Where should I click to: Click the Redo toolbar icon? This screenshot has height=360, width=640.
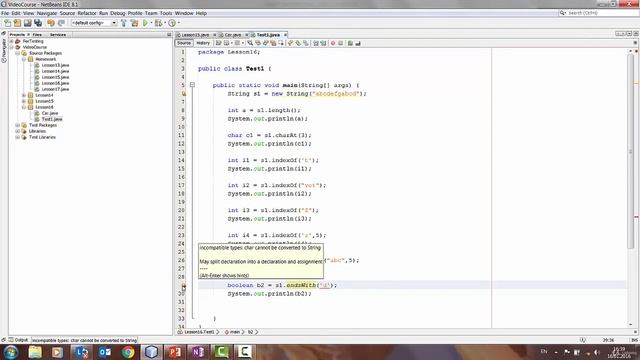pos(61,23)
